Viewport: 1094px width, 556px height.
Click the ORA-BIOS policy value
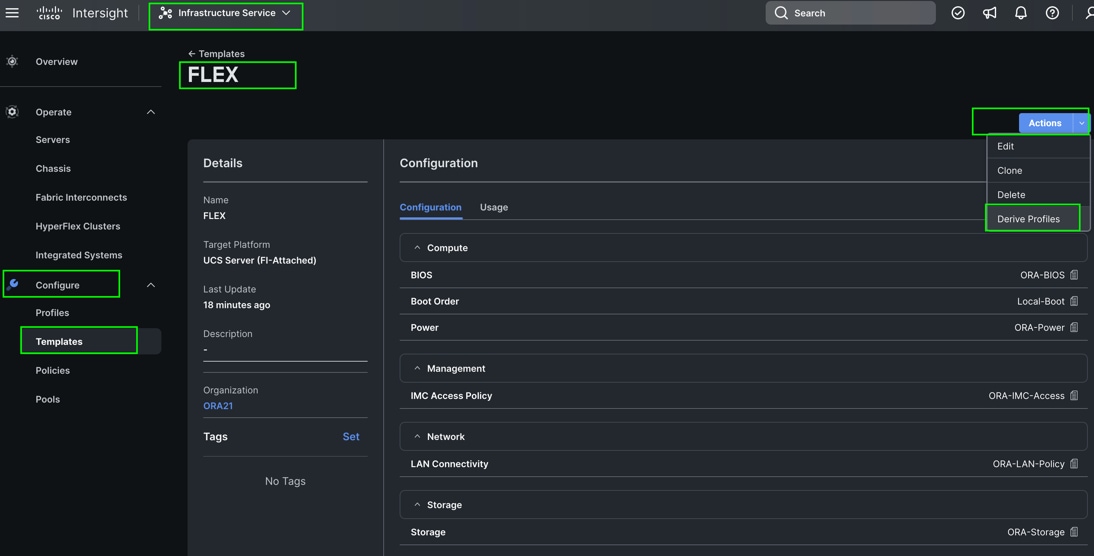[1042, 275]
